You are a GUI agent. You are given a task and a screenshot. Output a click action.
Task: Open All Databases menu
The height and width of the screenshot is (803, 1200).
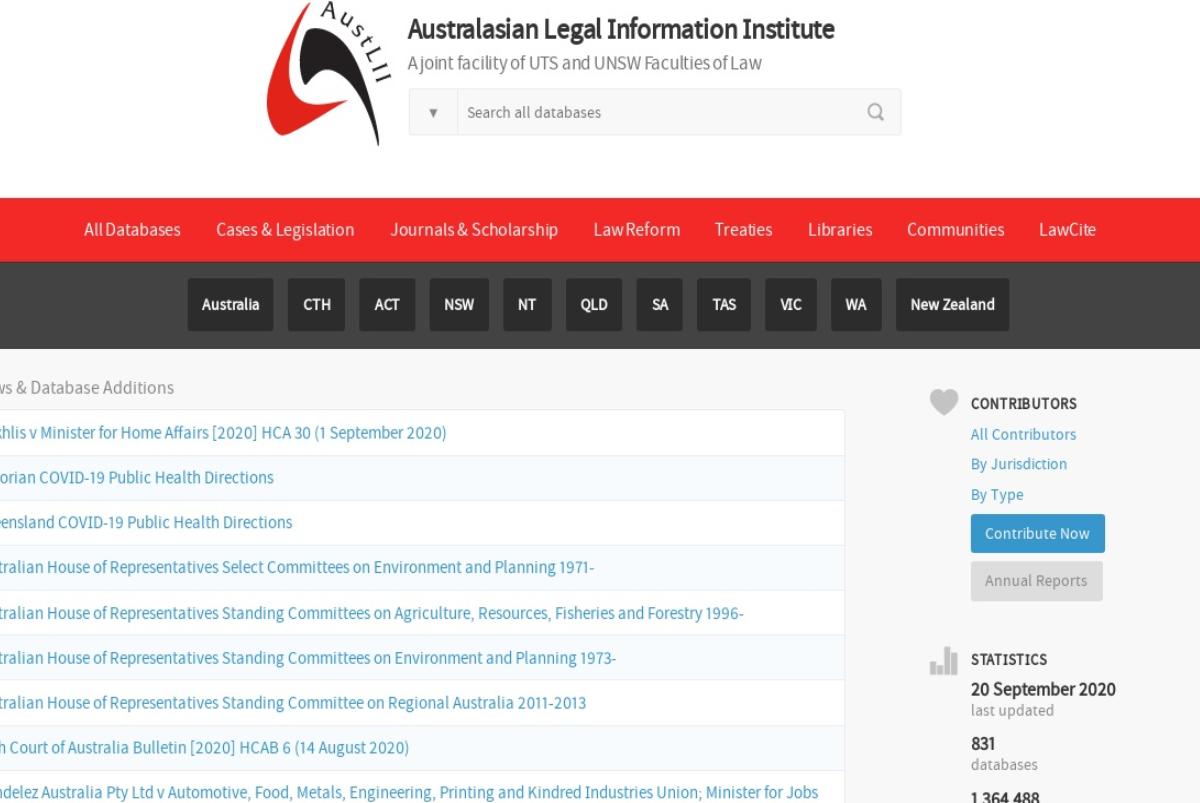[x=132, y=229]
